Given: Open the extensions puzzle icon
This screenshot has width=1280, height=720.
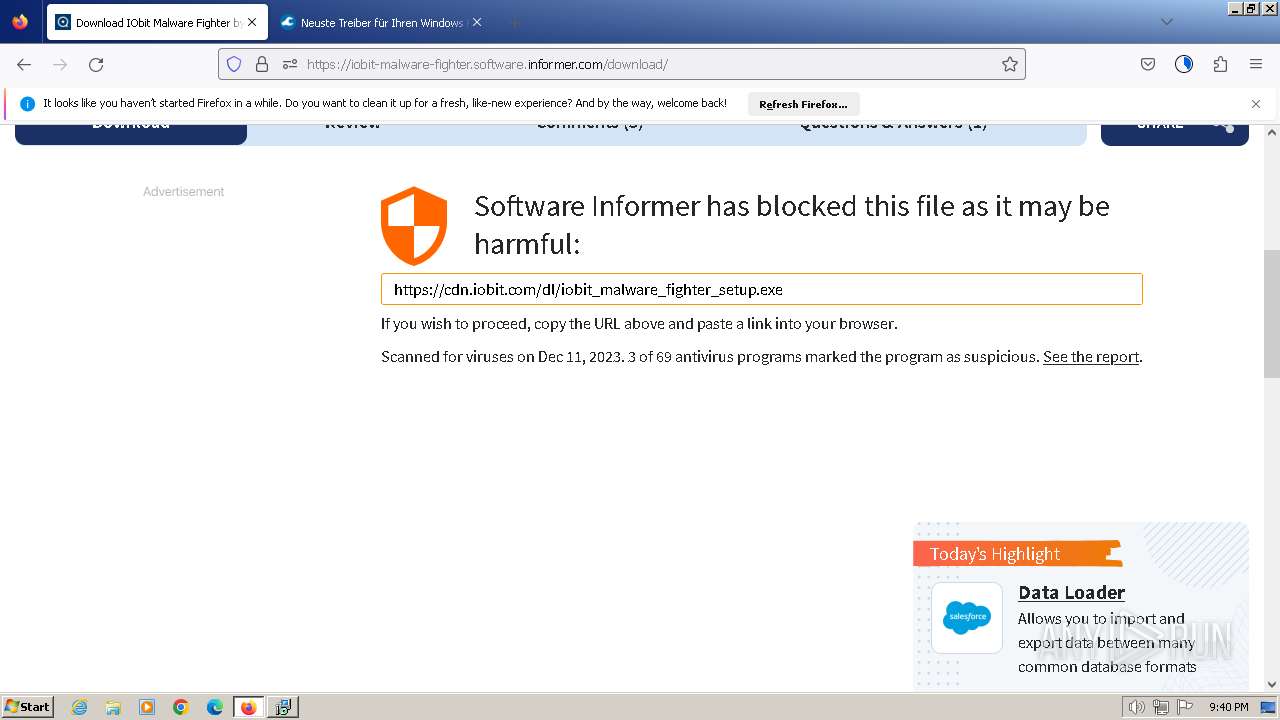Looking at the screenshot, I should click(1220, 64).
